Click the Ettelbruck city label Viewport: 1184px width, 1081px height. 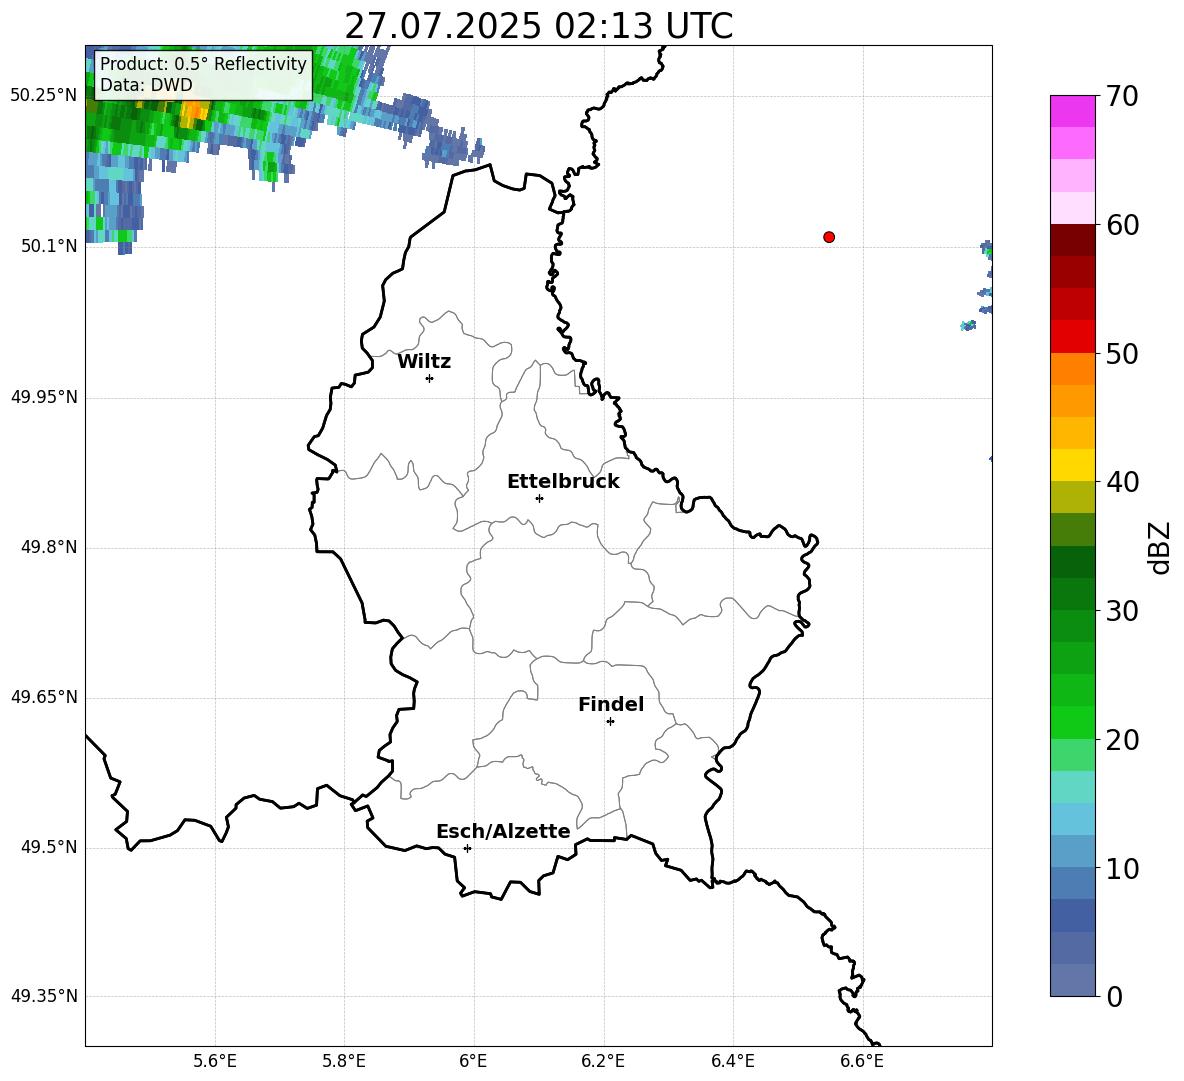[563, 482]
